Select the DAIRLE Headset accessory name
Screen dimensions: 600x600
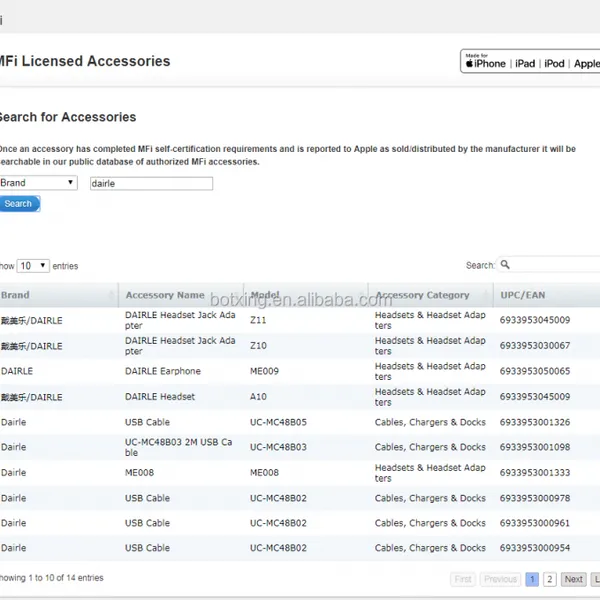[160, 397]
